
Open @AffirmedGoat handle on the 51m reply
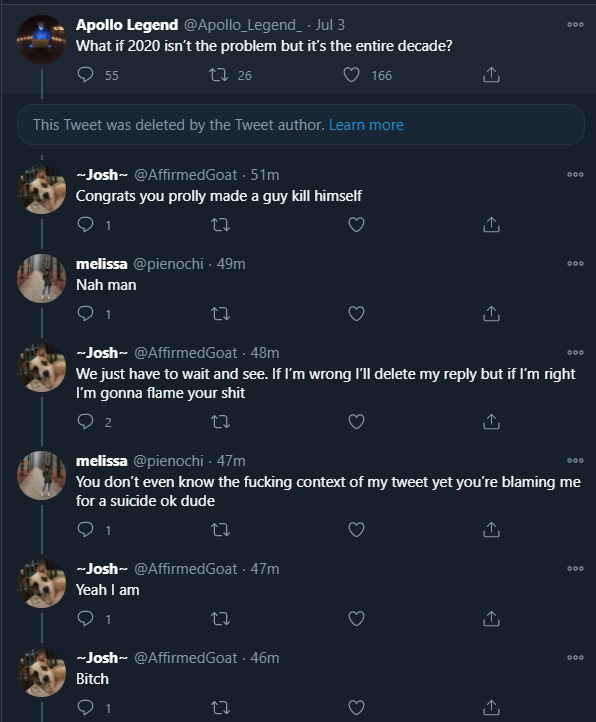[186, 175]
